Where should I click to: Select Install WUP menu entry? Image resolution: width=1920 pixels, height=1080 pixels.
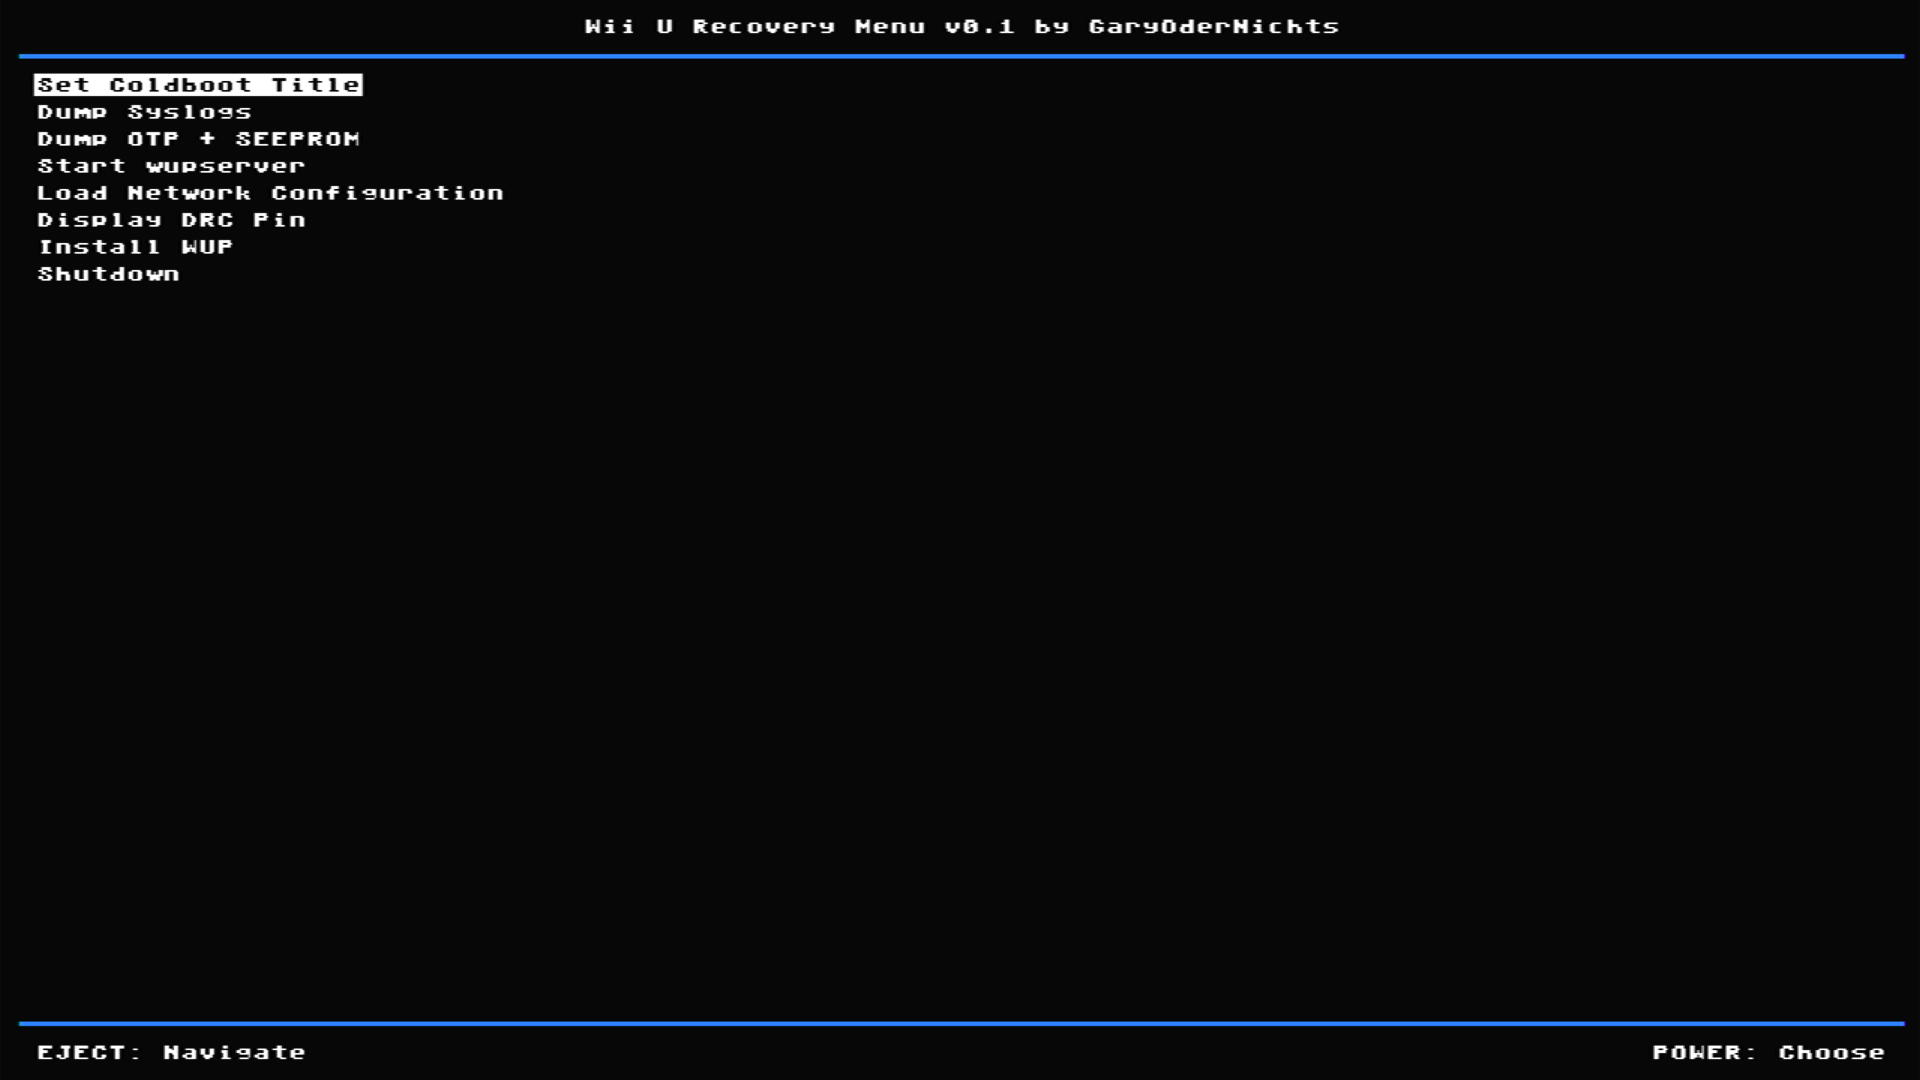(135, 247)
